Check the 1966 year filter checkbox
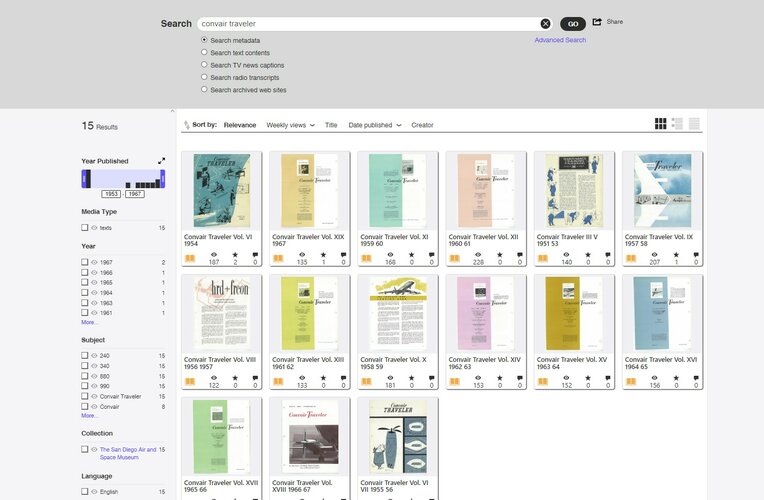The height and width of the screenshot is (500, 764). (85, 272)
